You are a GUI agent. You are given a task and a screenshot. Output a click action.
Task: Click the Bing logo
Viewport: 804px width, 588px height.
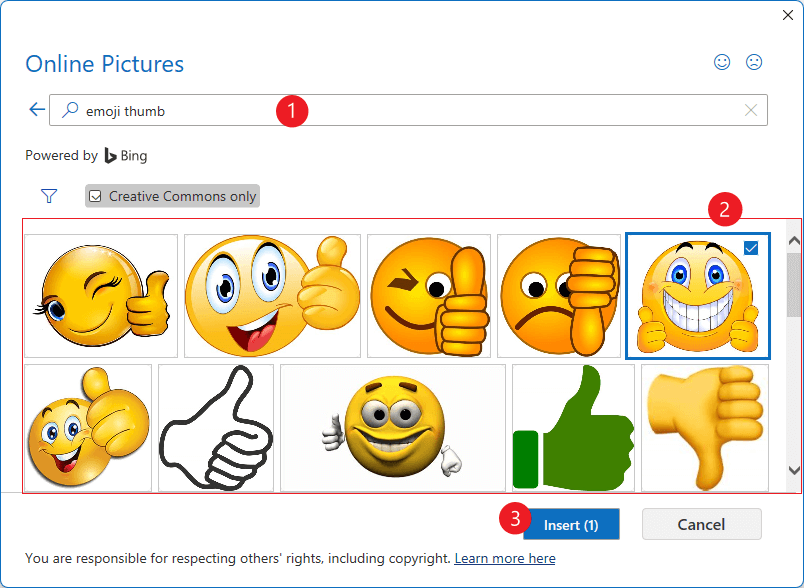tap(125, 156)
